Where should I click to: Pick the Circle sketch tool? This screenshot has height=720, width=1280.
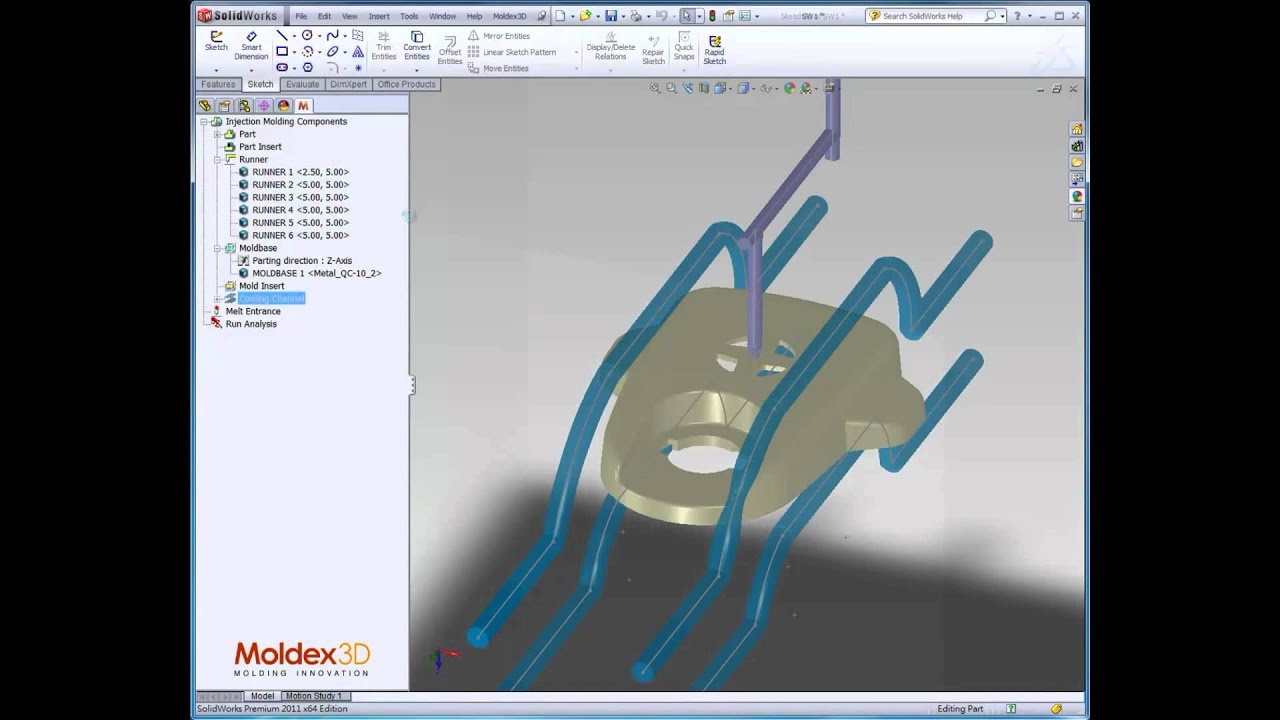(307, 36)
